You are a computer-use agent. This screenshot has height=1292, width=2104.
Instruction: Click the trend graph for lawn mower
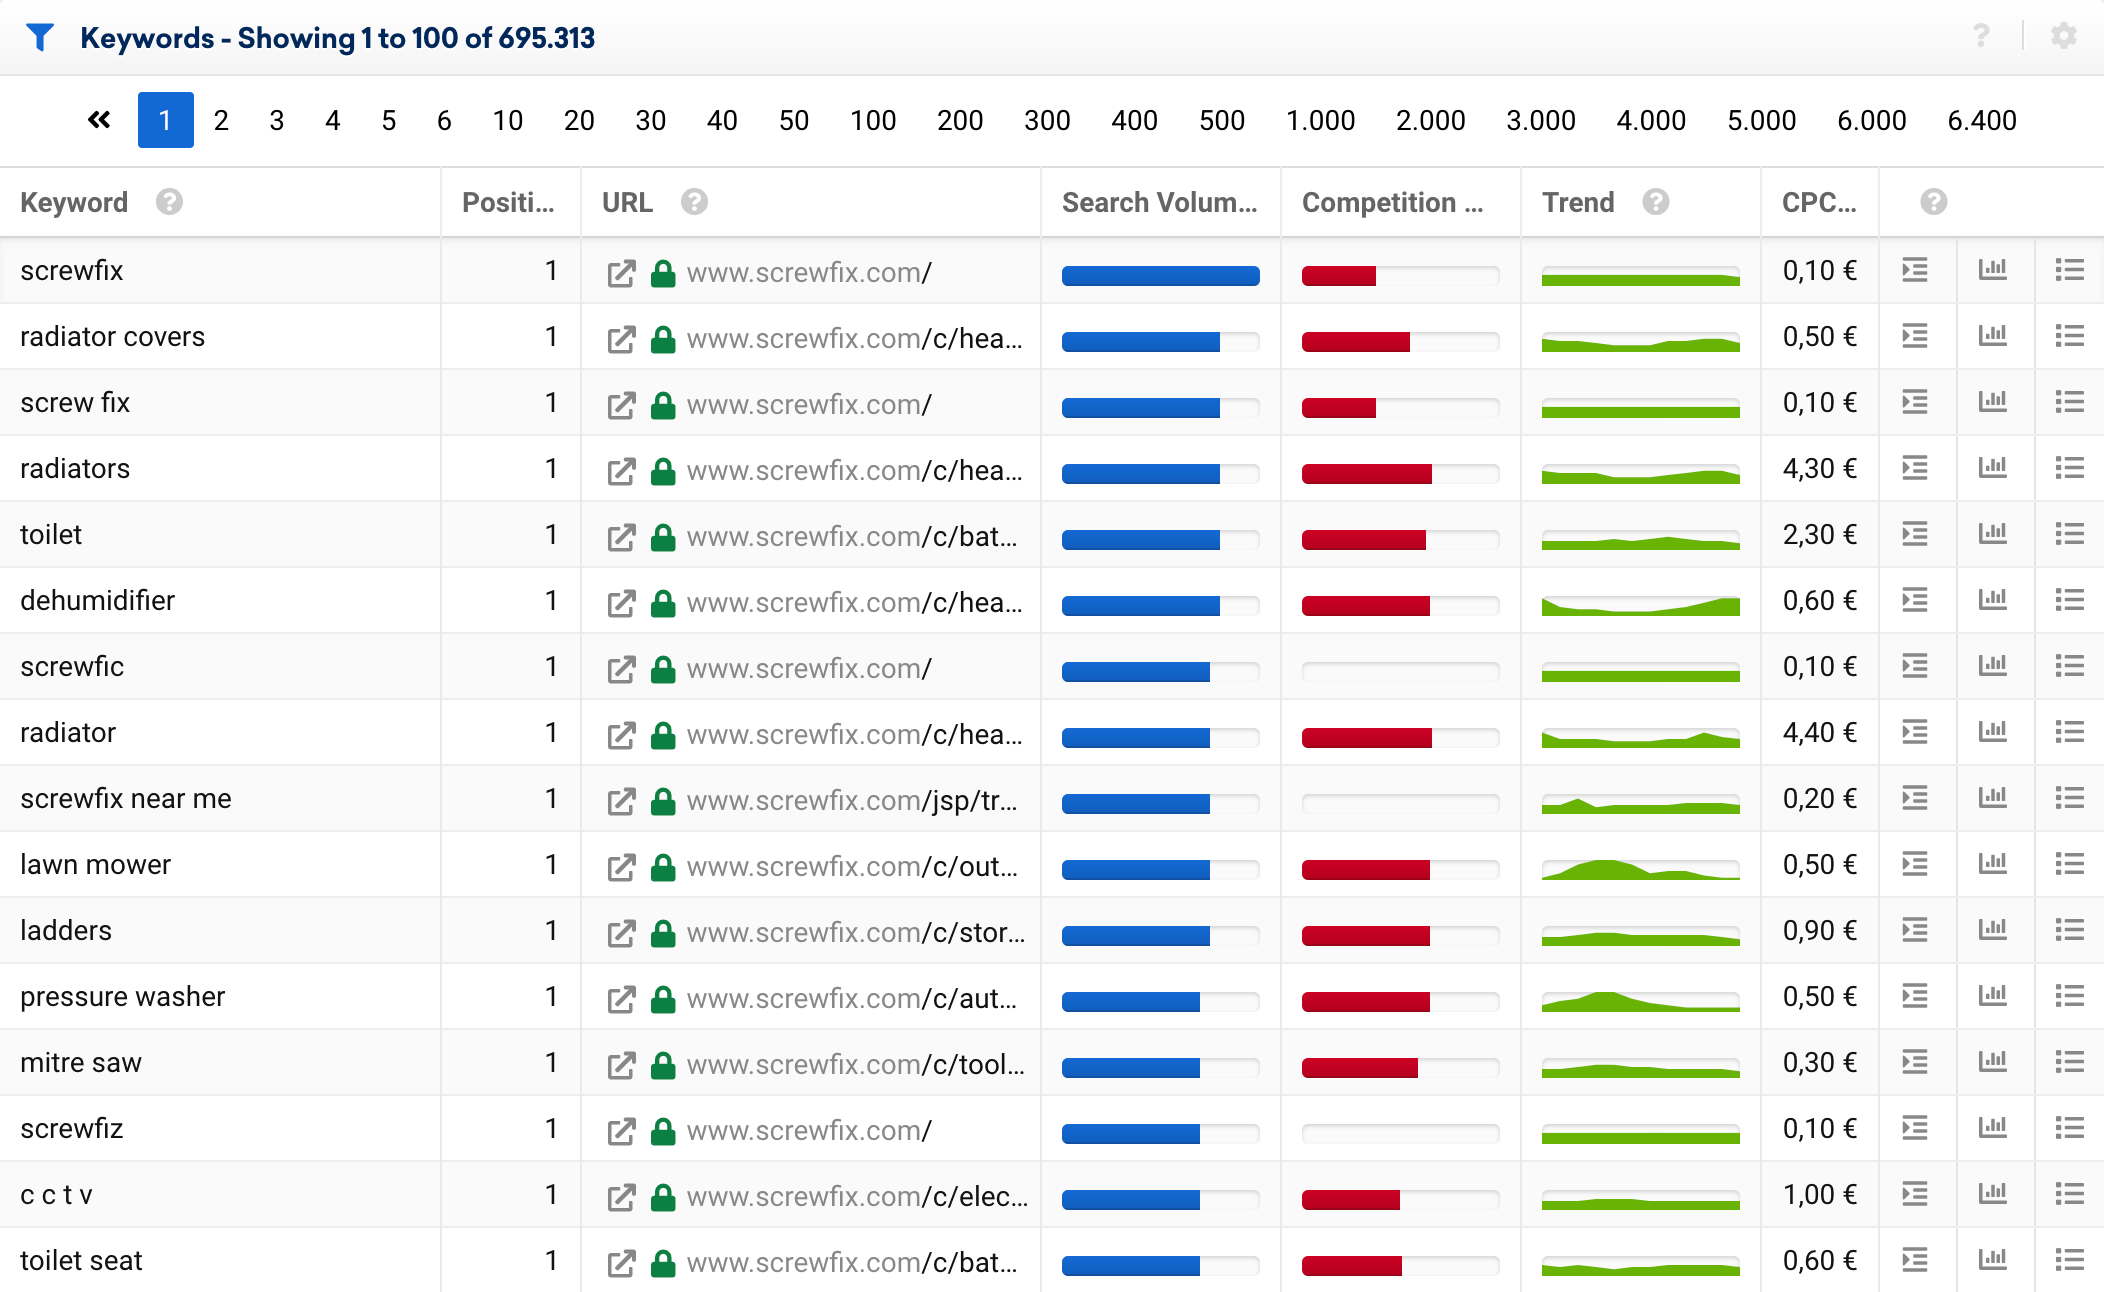(1640, 868)
